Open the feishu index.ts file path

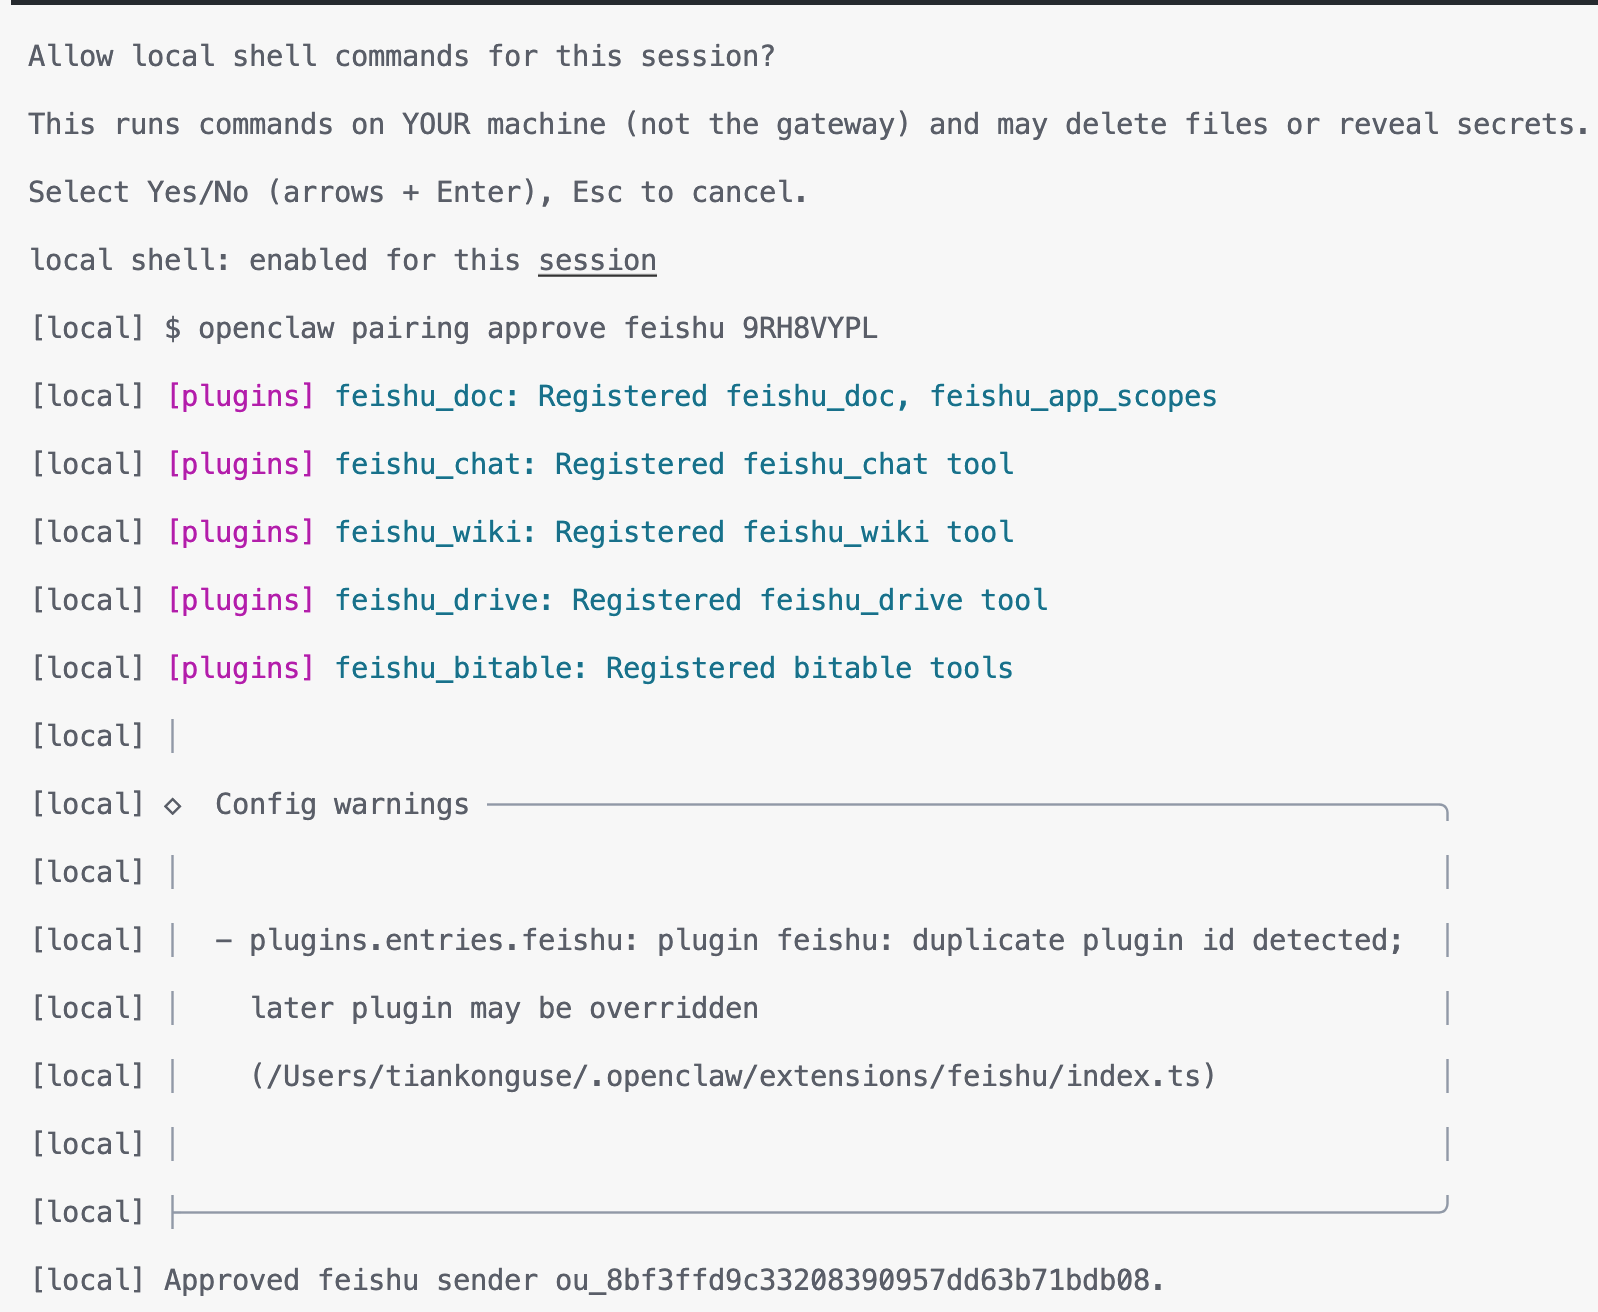733,1077
